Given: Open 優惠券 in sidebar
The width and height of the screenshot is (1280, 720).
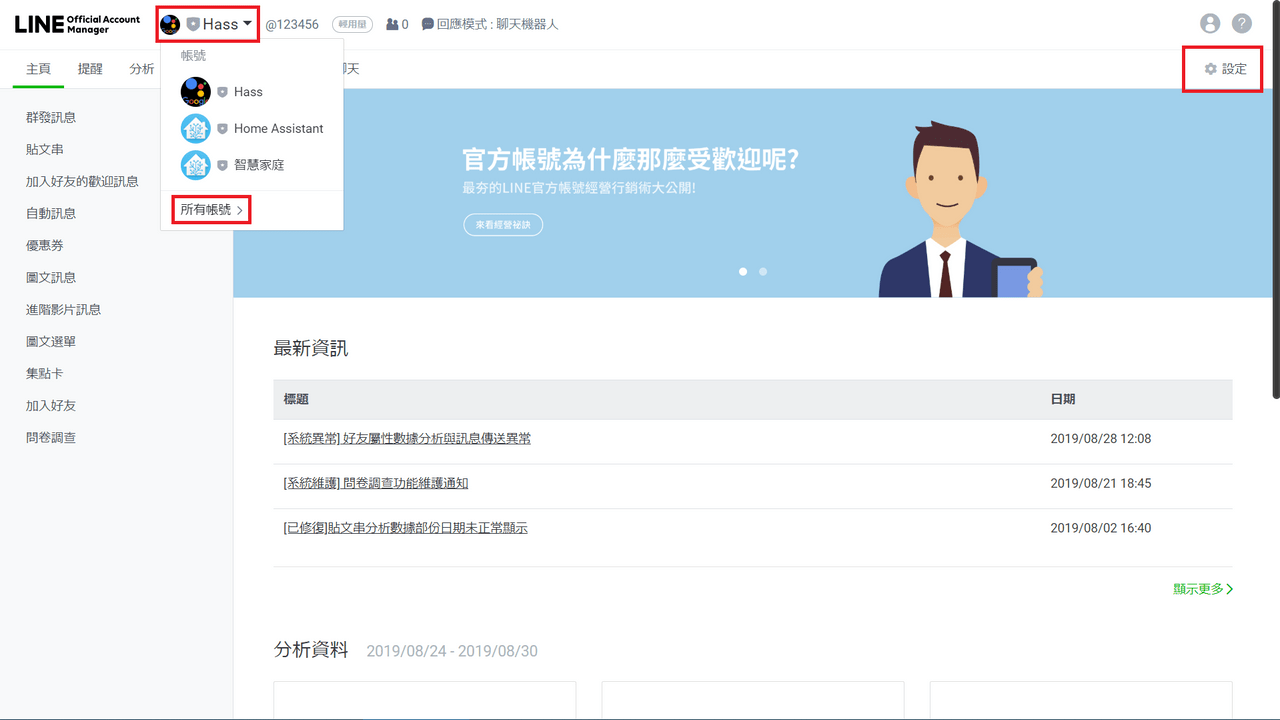Looking at the screenshot, I should (45, 245).
